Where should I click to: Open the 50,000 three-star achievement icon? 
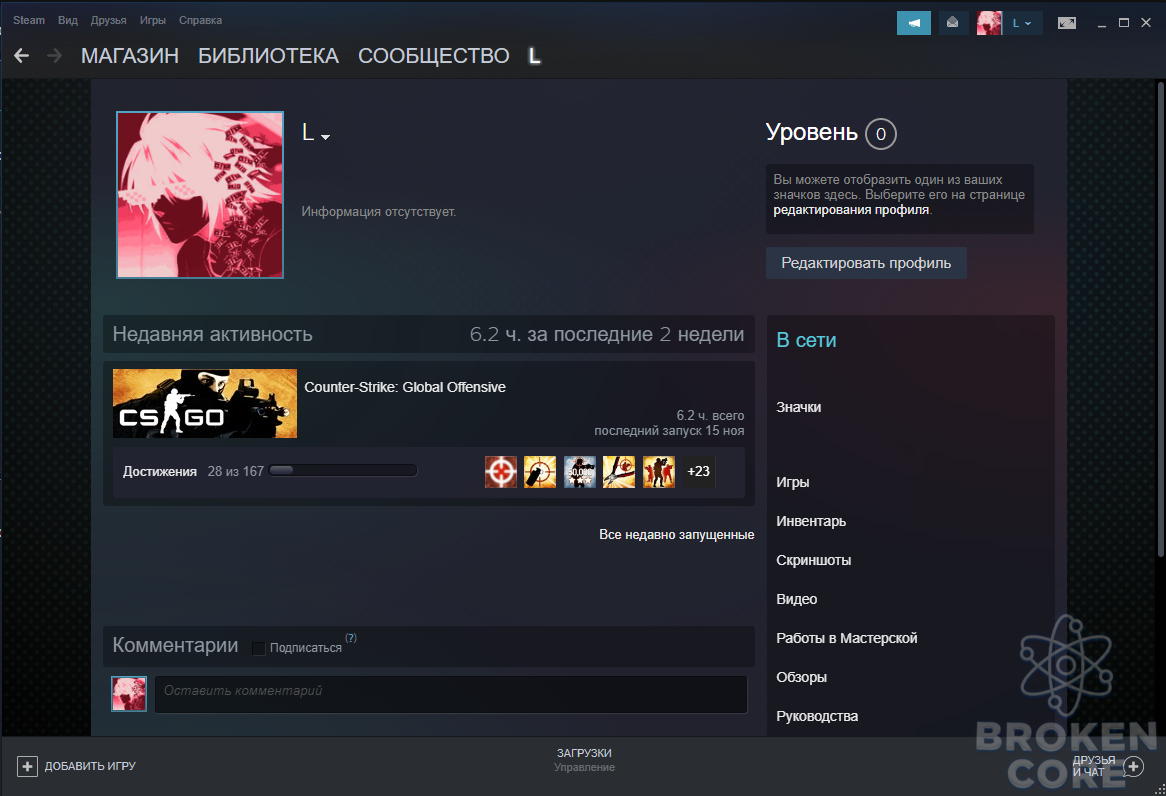click(579, 472)
